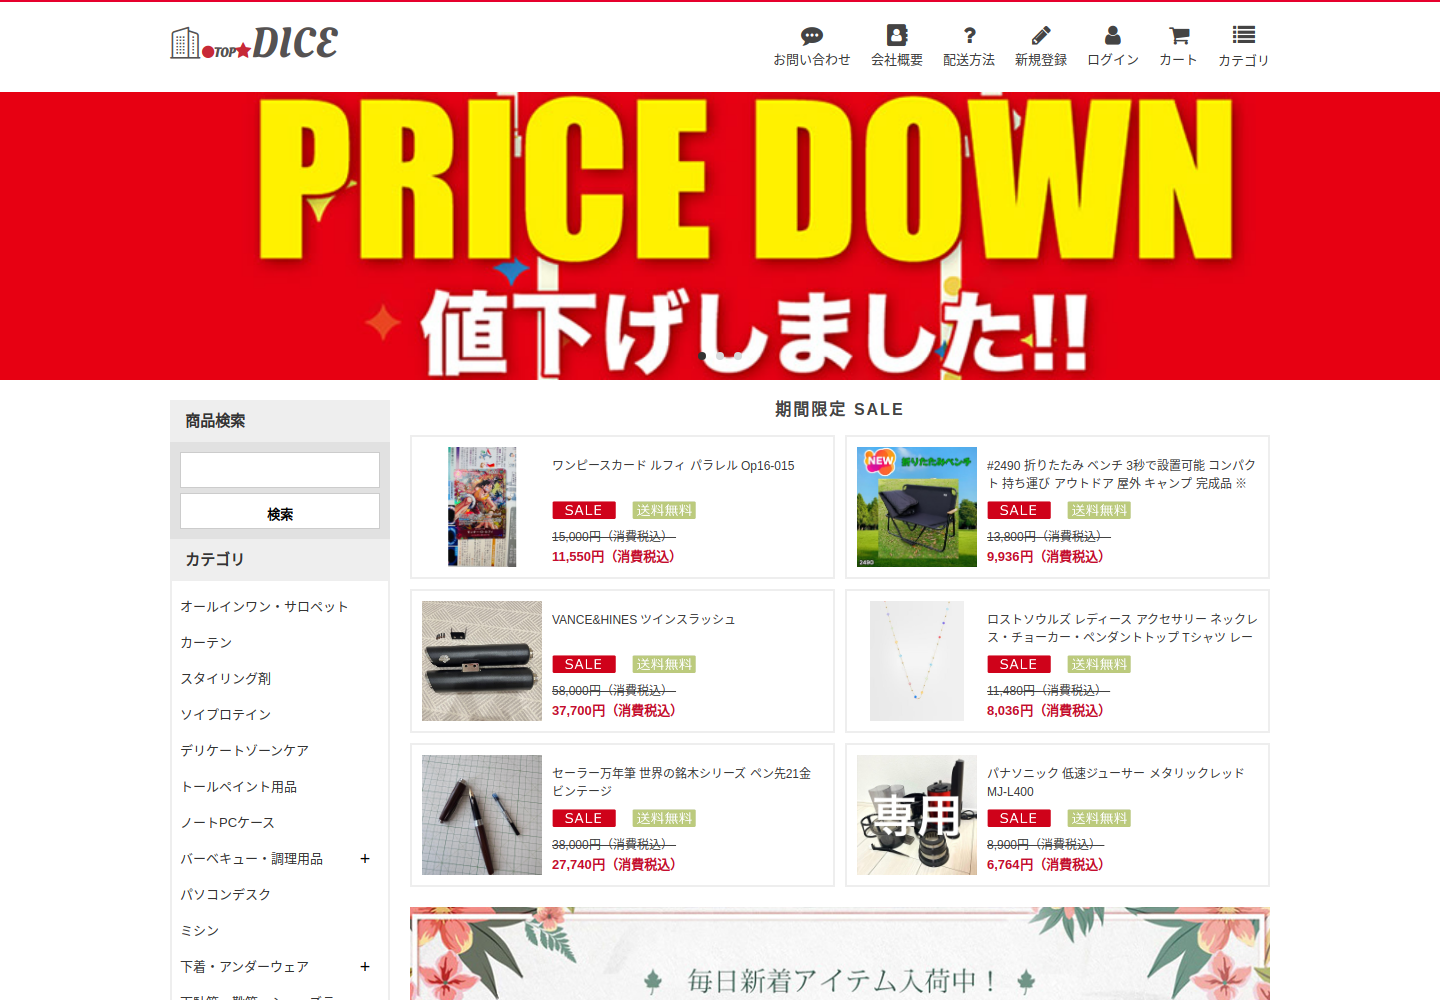Open the ソイプロテイン category
The width and height of the screenshot is (1440, 1000).
tap(225, 715)
